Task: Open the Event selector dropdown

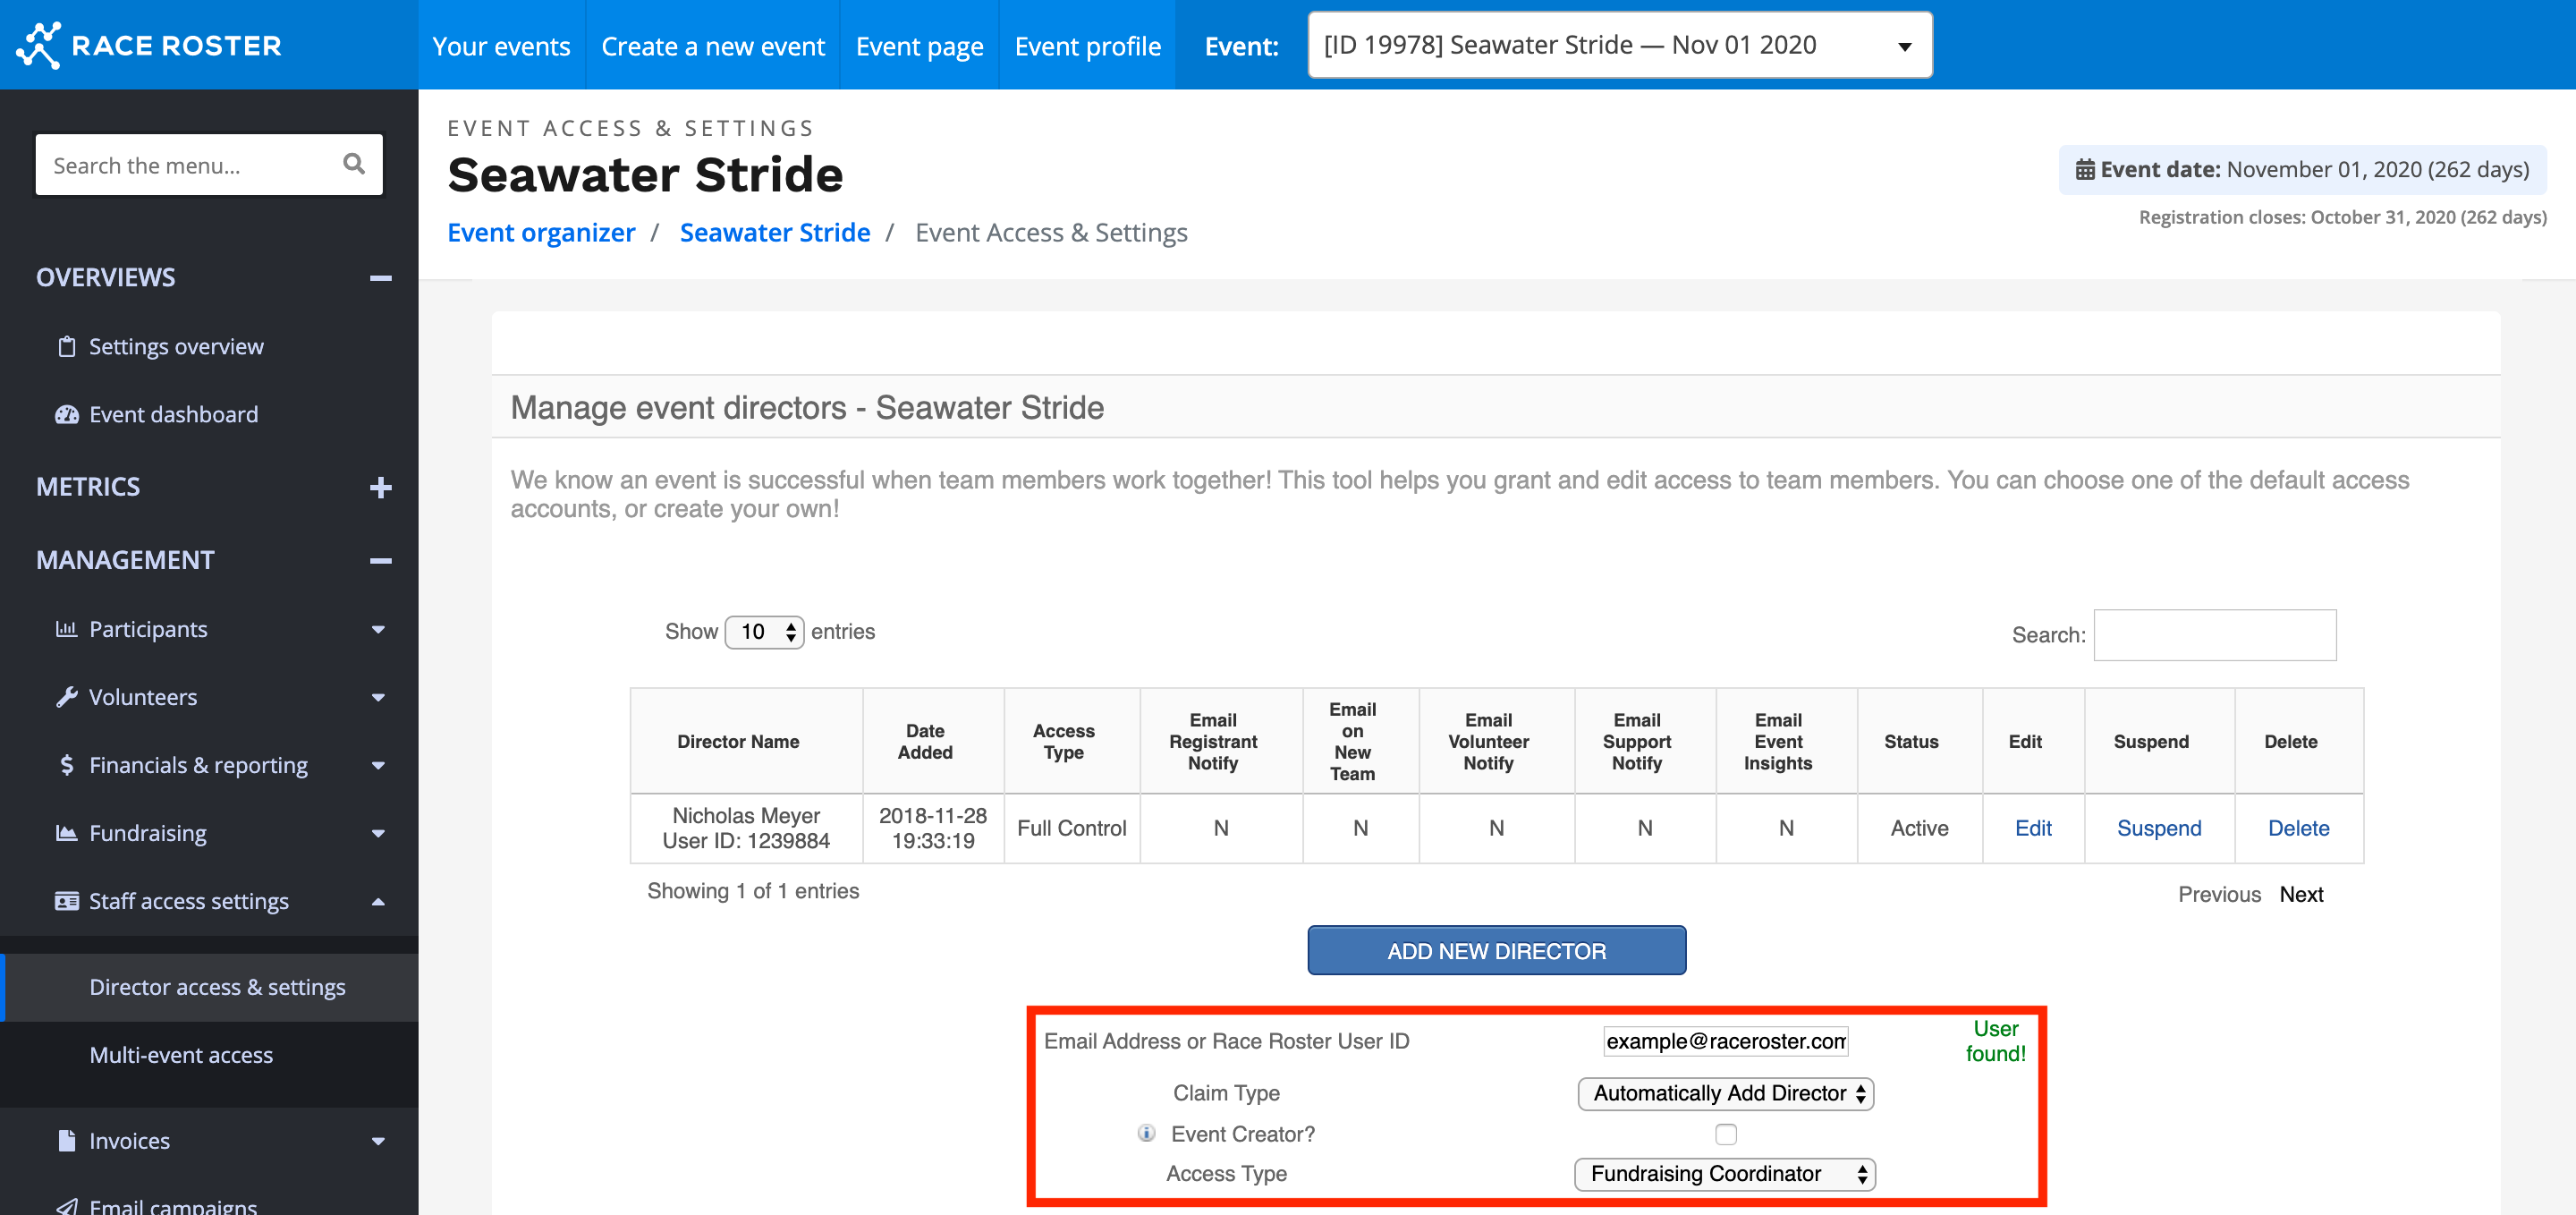Action: (x=1619, y=45)
